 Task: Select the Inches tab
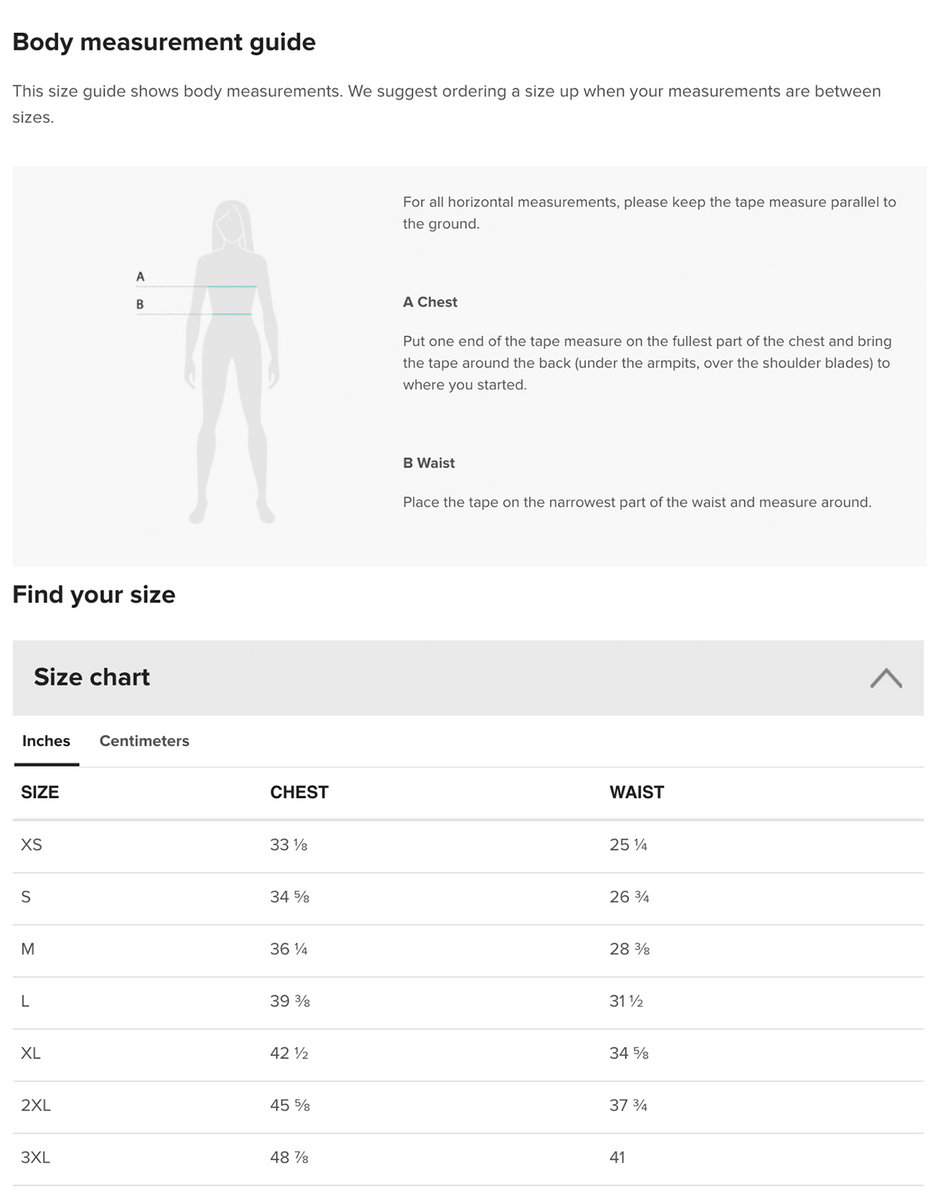tap(46, 741)
